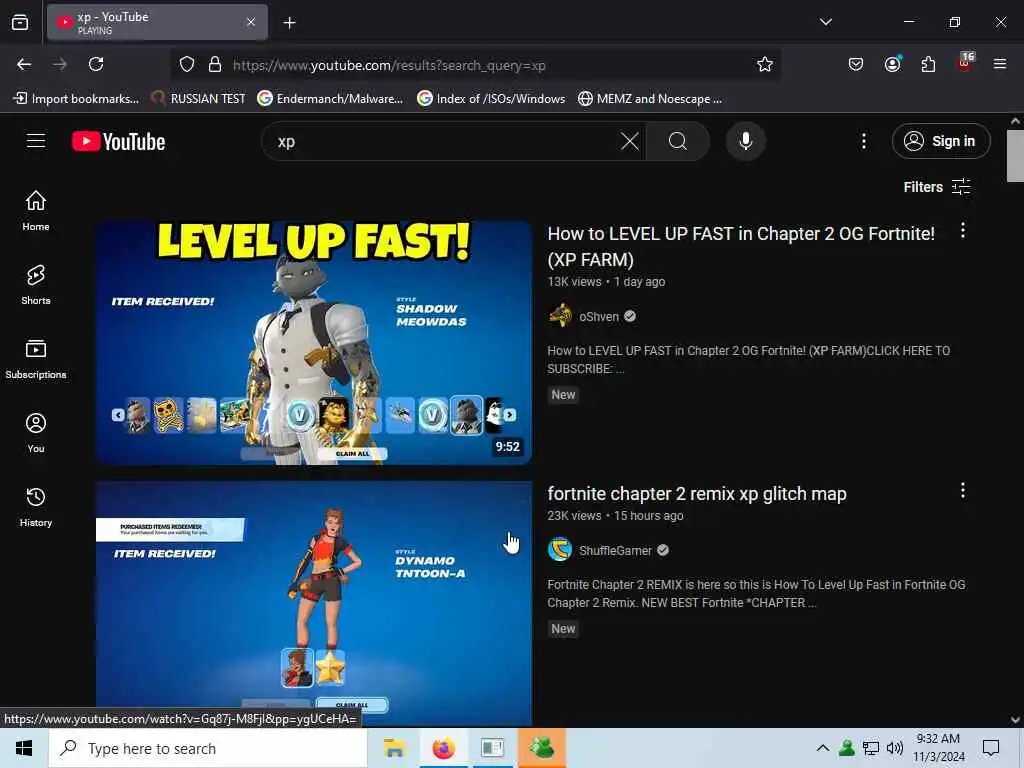Open the Windows Start menu

click(24, 748)
